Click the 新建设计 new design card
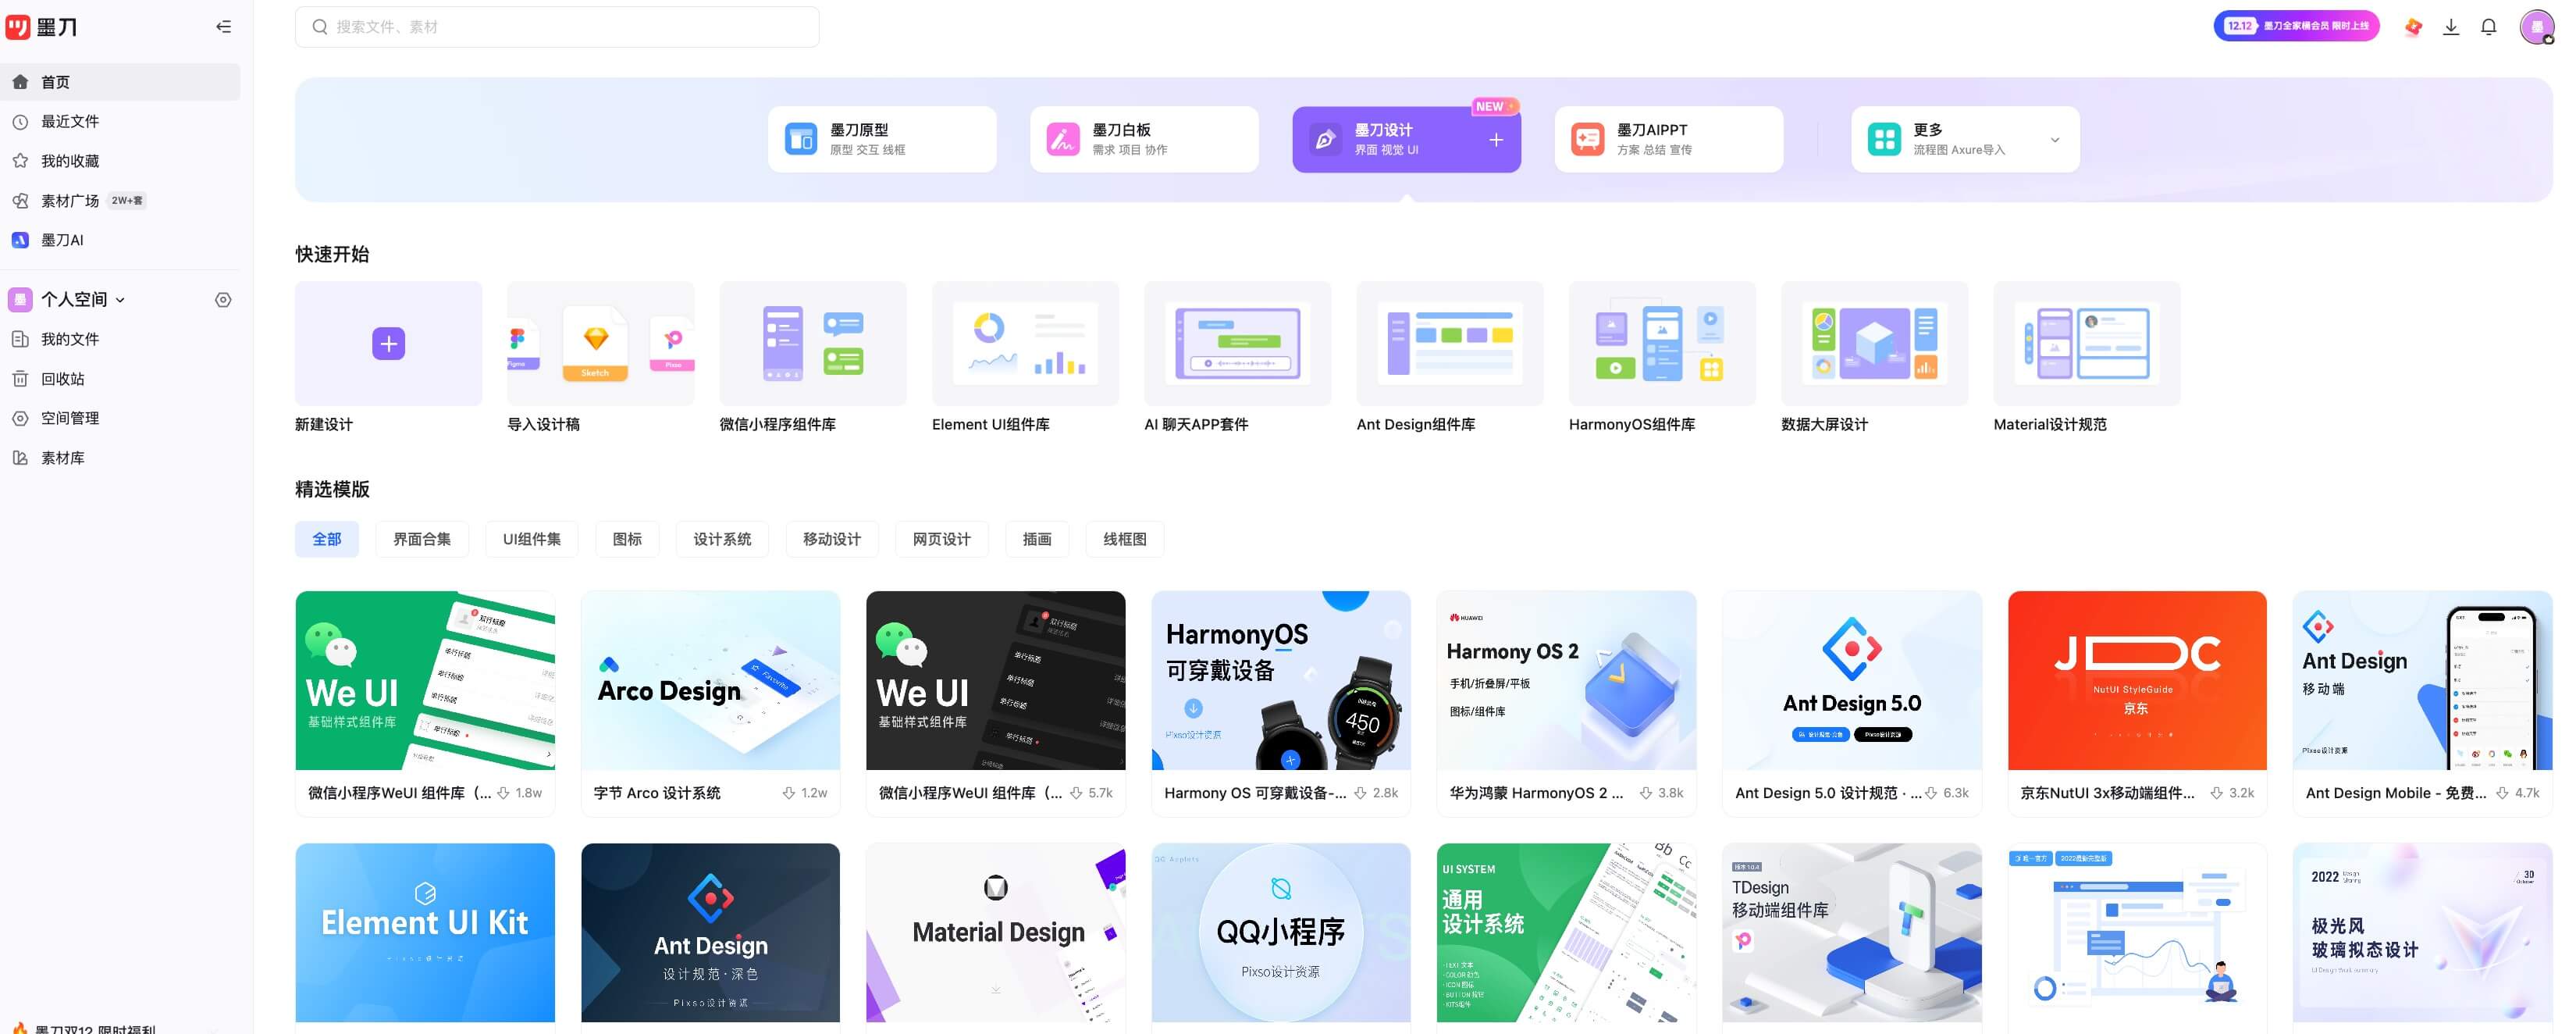 388,343
